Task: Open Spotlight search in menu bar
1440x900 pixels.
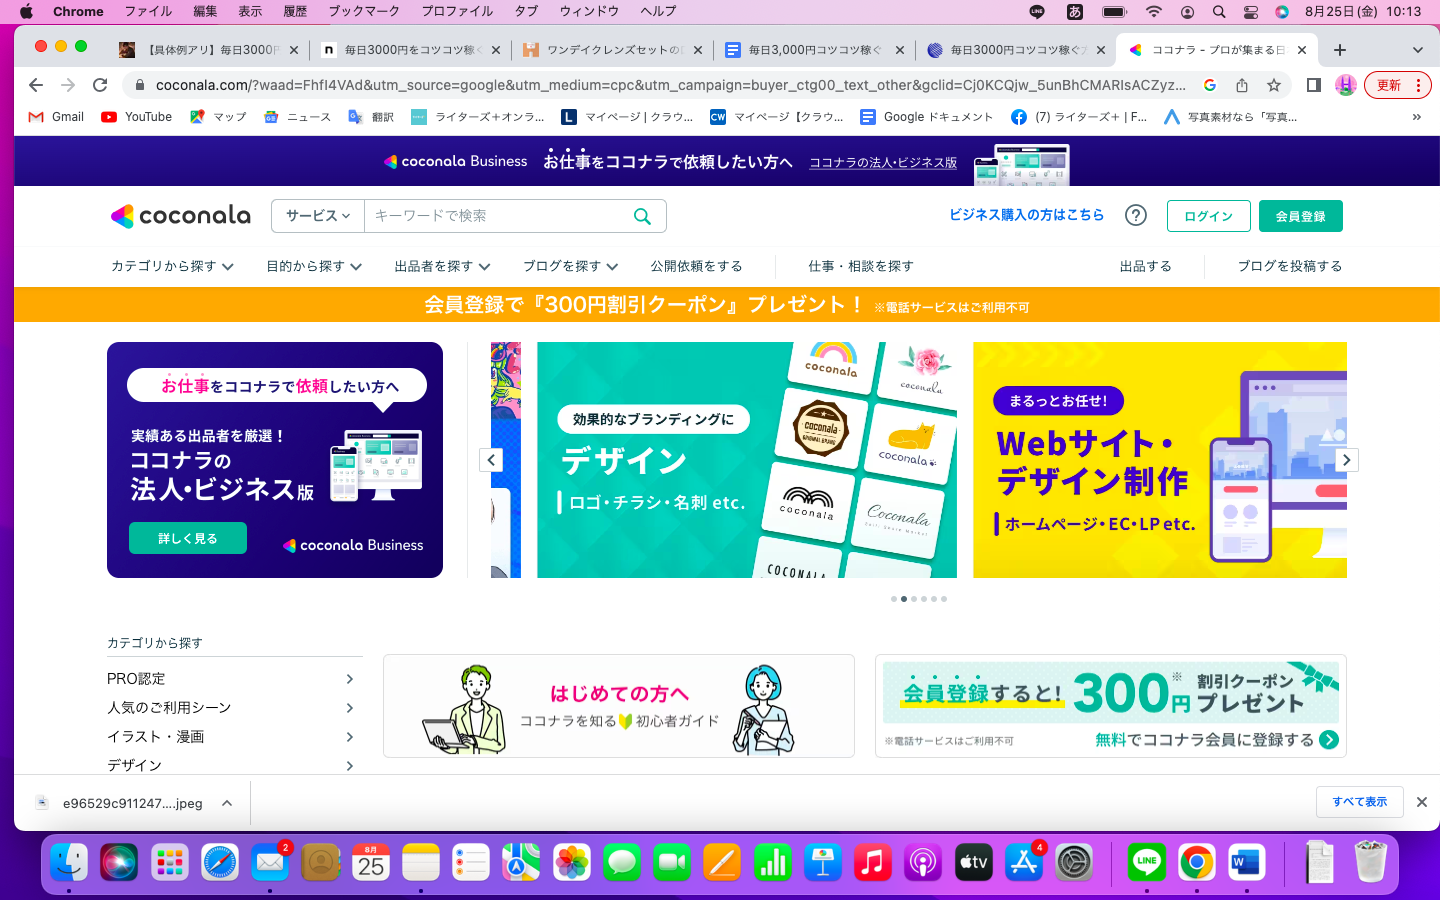Action: tap(1219, 12)
